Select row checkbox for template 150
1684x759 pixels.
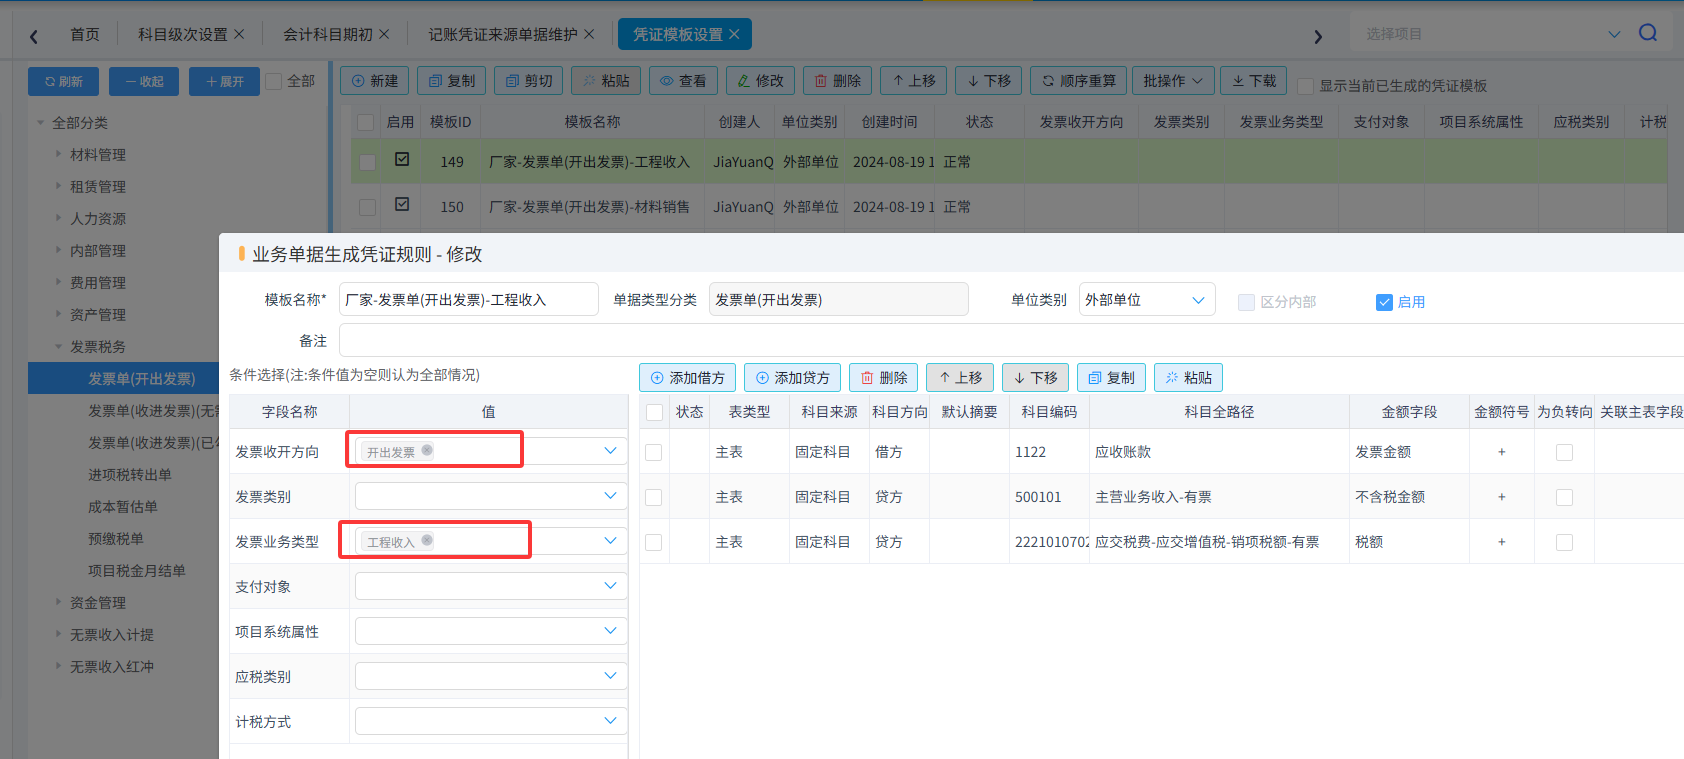pyautogui.click(x=367, y=207)
